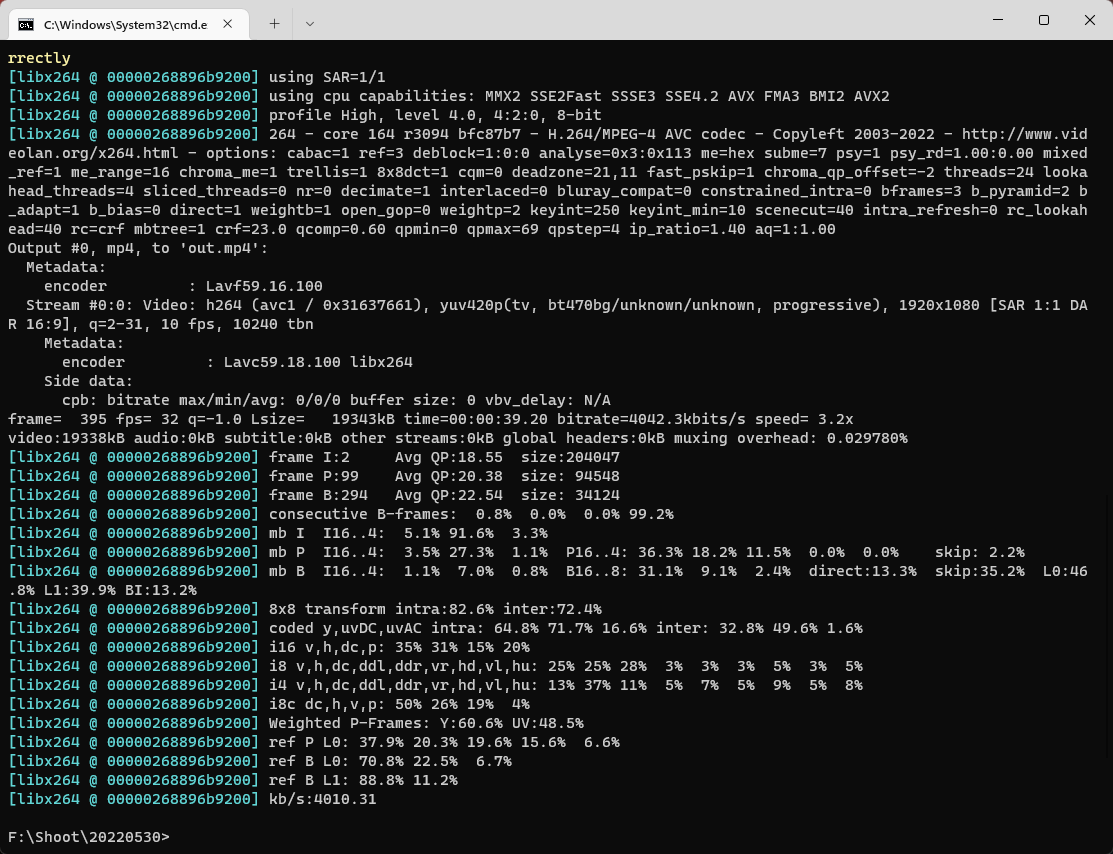
Task: Click the 'frame I:2' line
Action: (314, 457)
